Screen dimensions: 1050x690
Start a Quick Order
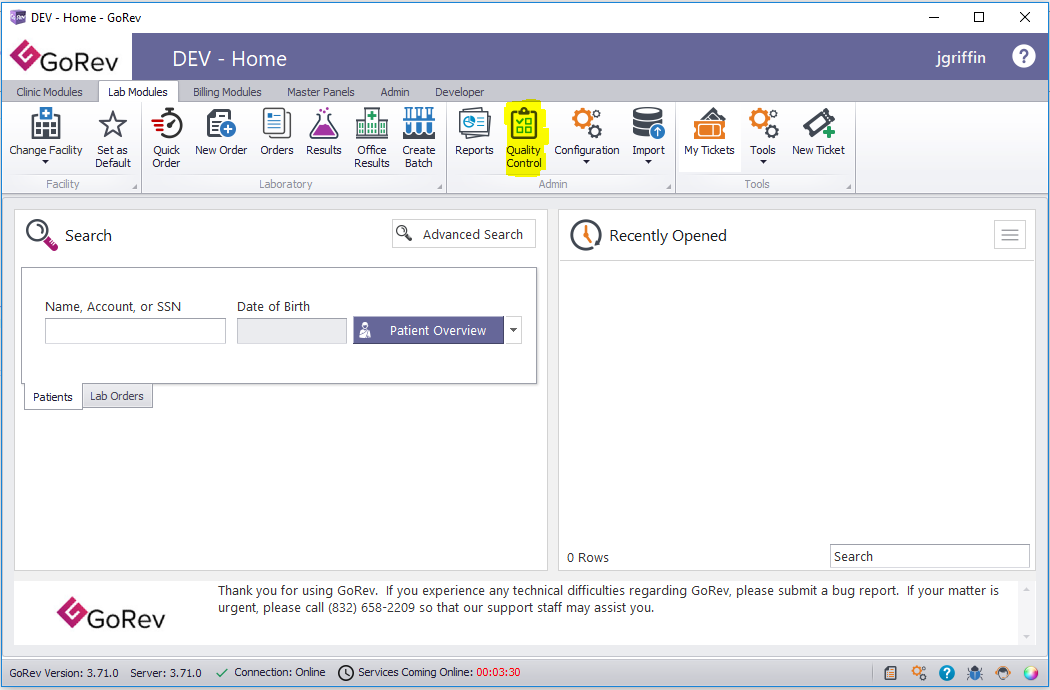click(166, 139)
